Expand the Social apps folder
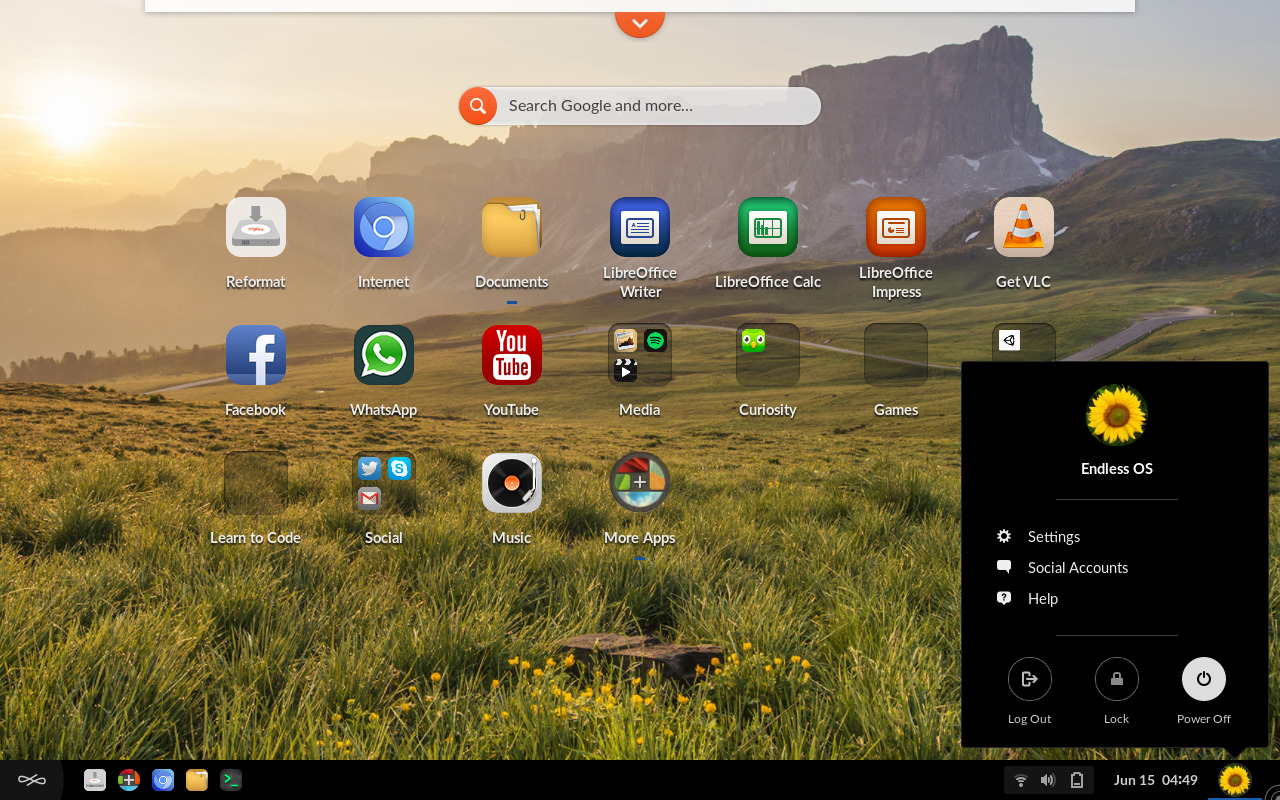 [384, 484]
